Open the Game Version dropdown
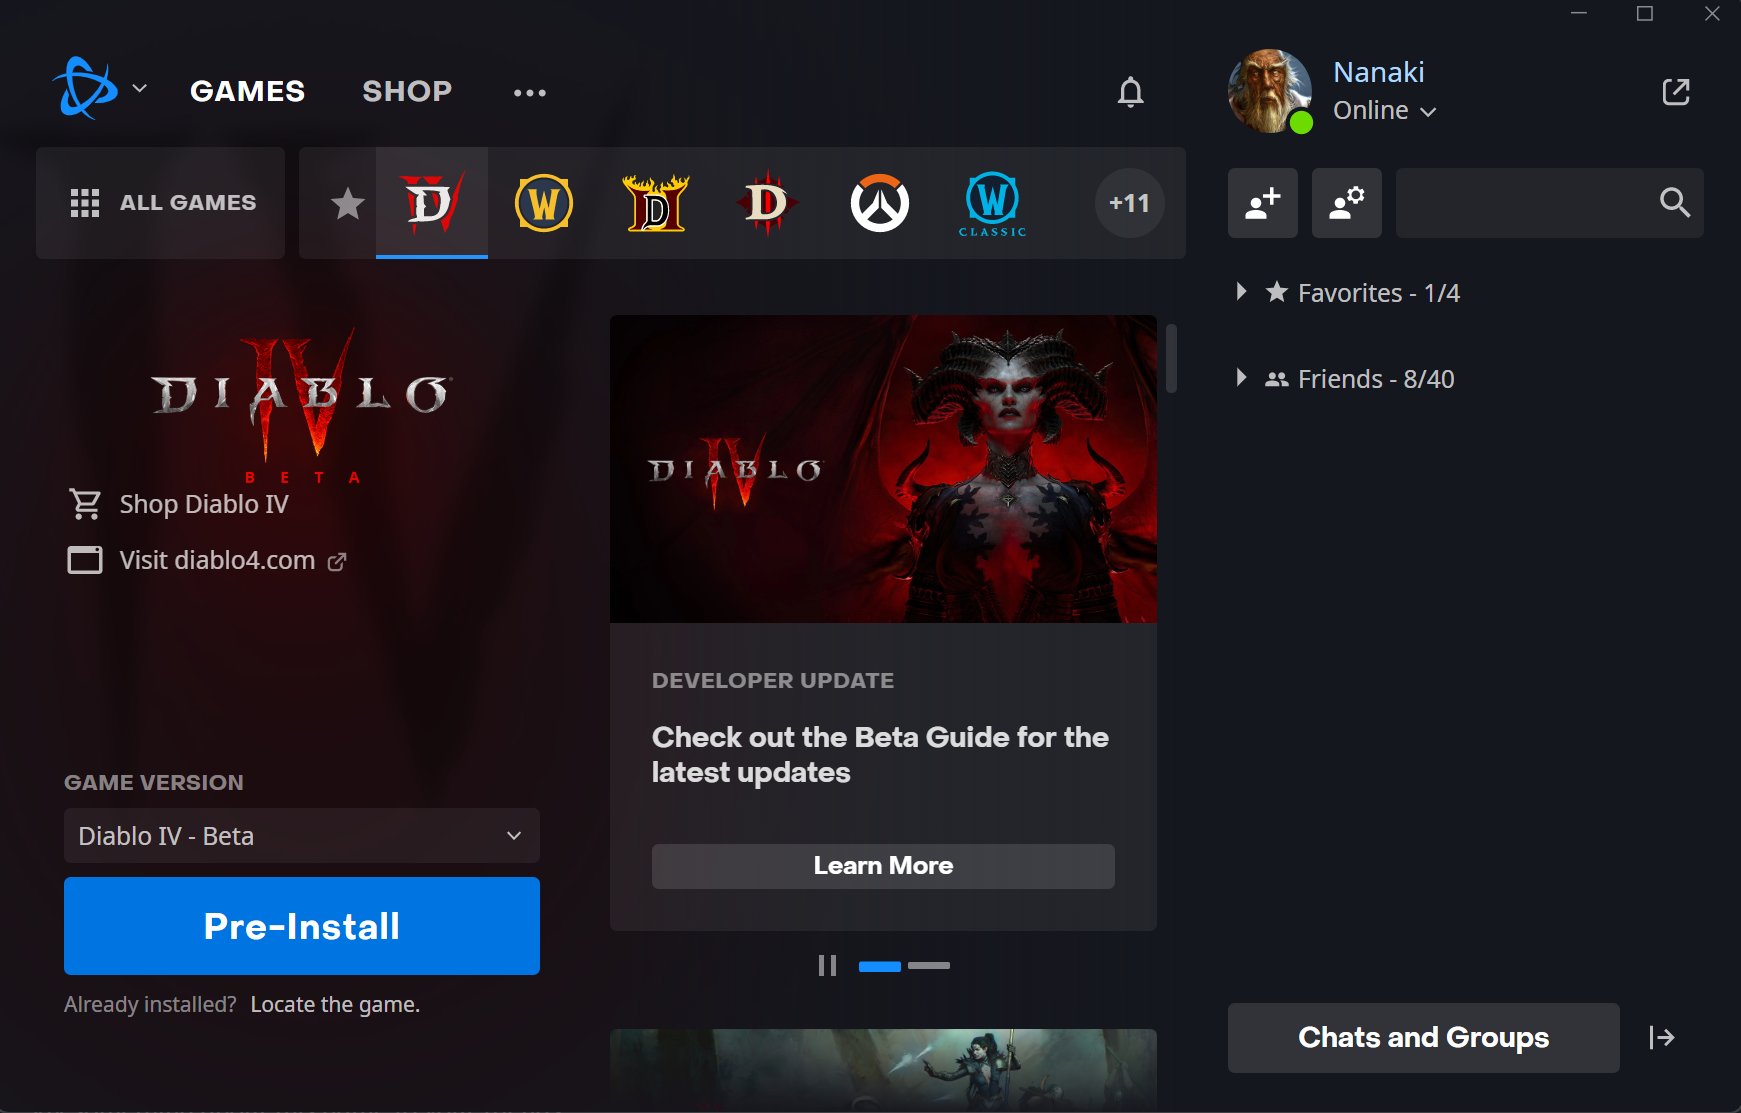Viewport: 1741px width, 1113px height. click(x=302, y=836)
